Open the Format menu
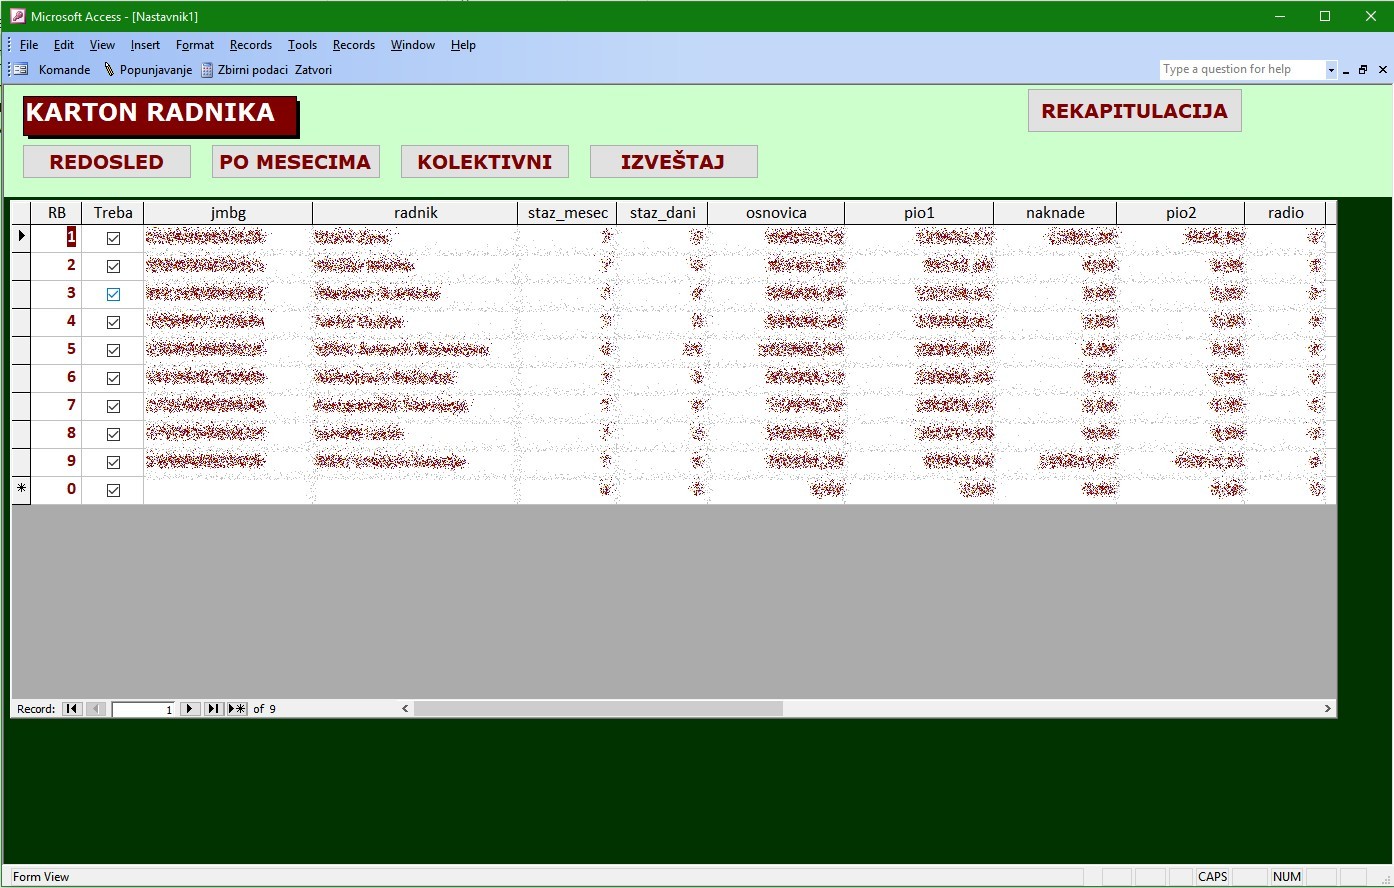1394x888 pixels. 194,45
